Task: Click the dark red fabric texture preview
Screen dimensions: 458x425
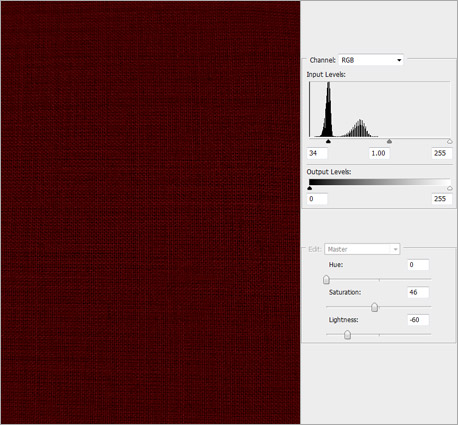Action: click(151, 212)
